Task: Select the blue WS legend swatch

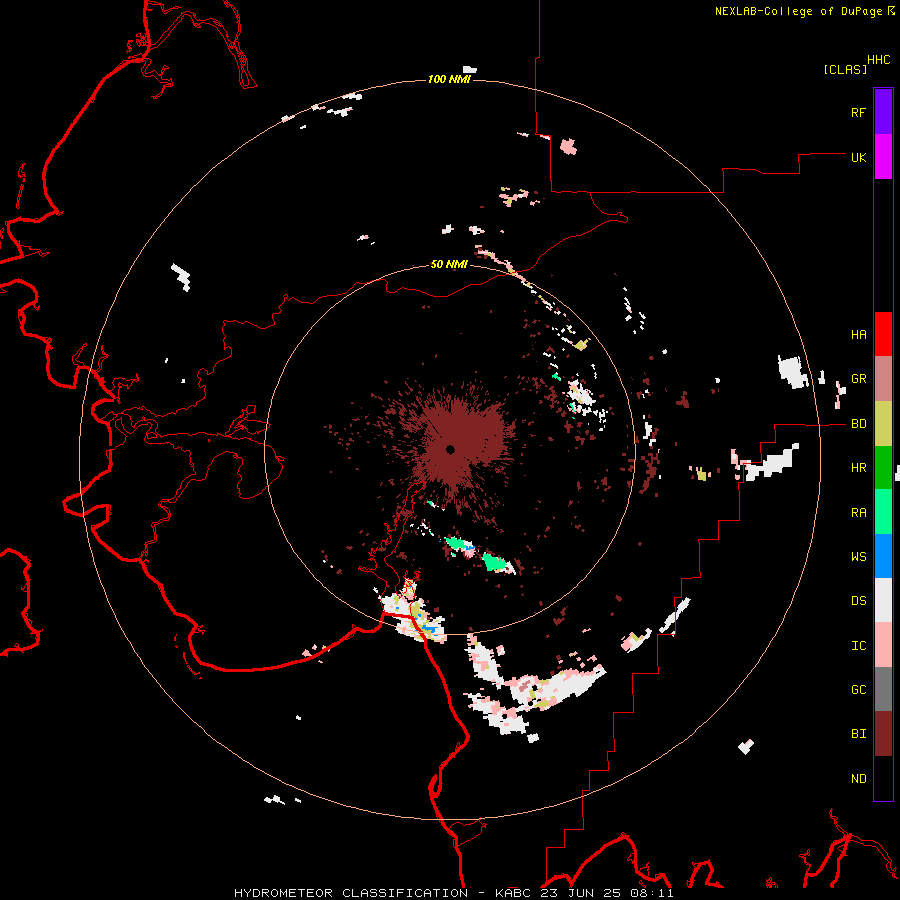Action: click(x=883, y=556)
